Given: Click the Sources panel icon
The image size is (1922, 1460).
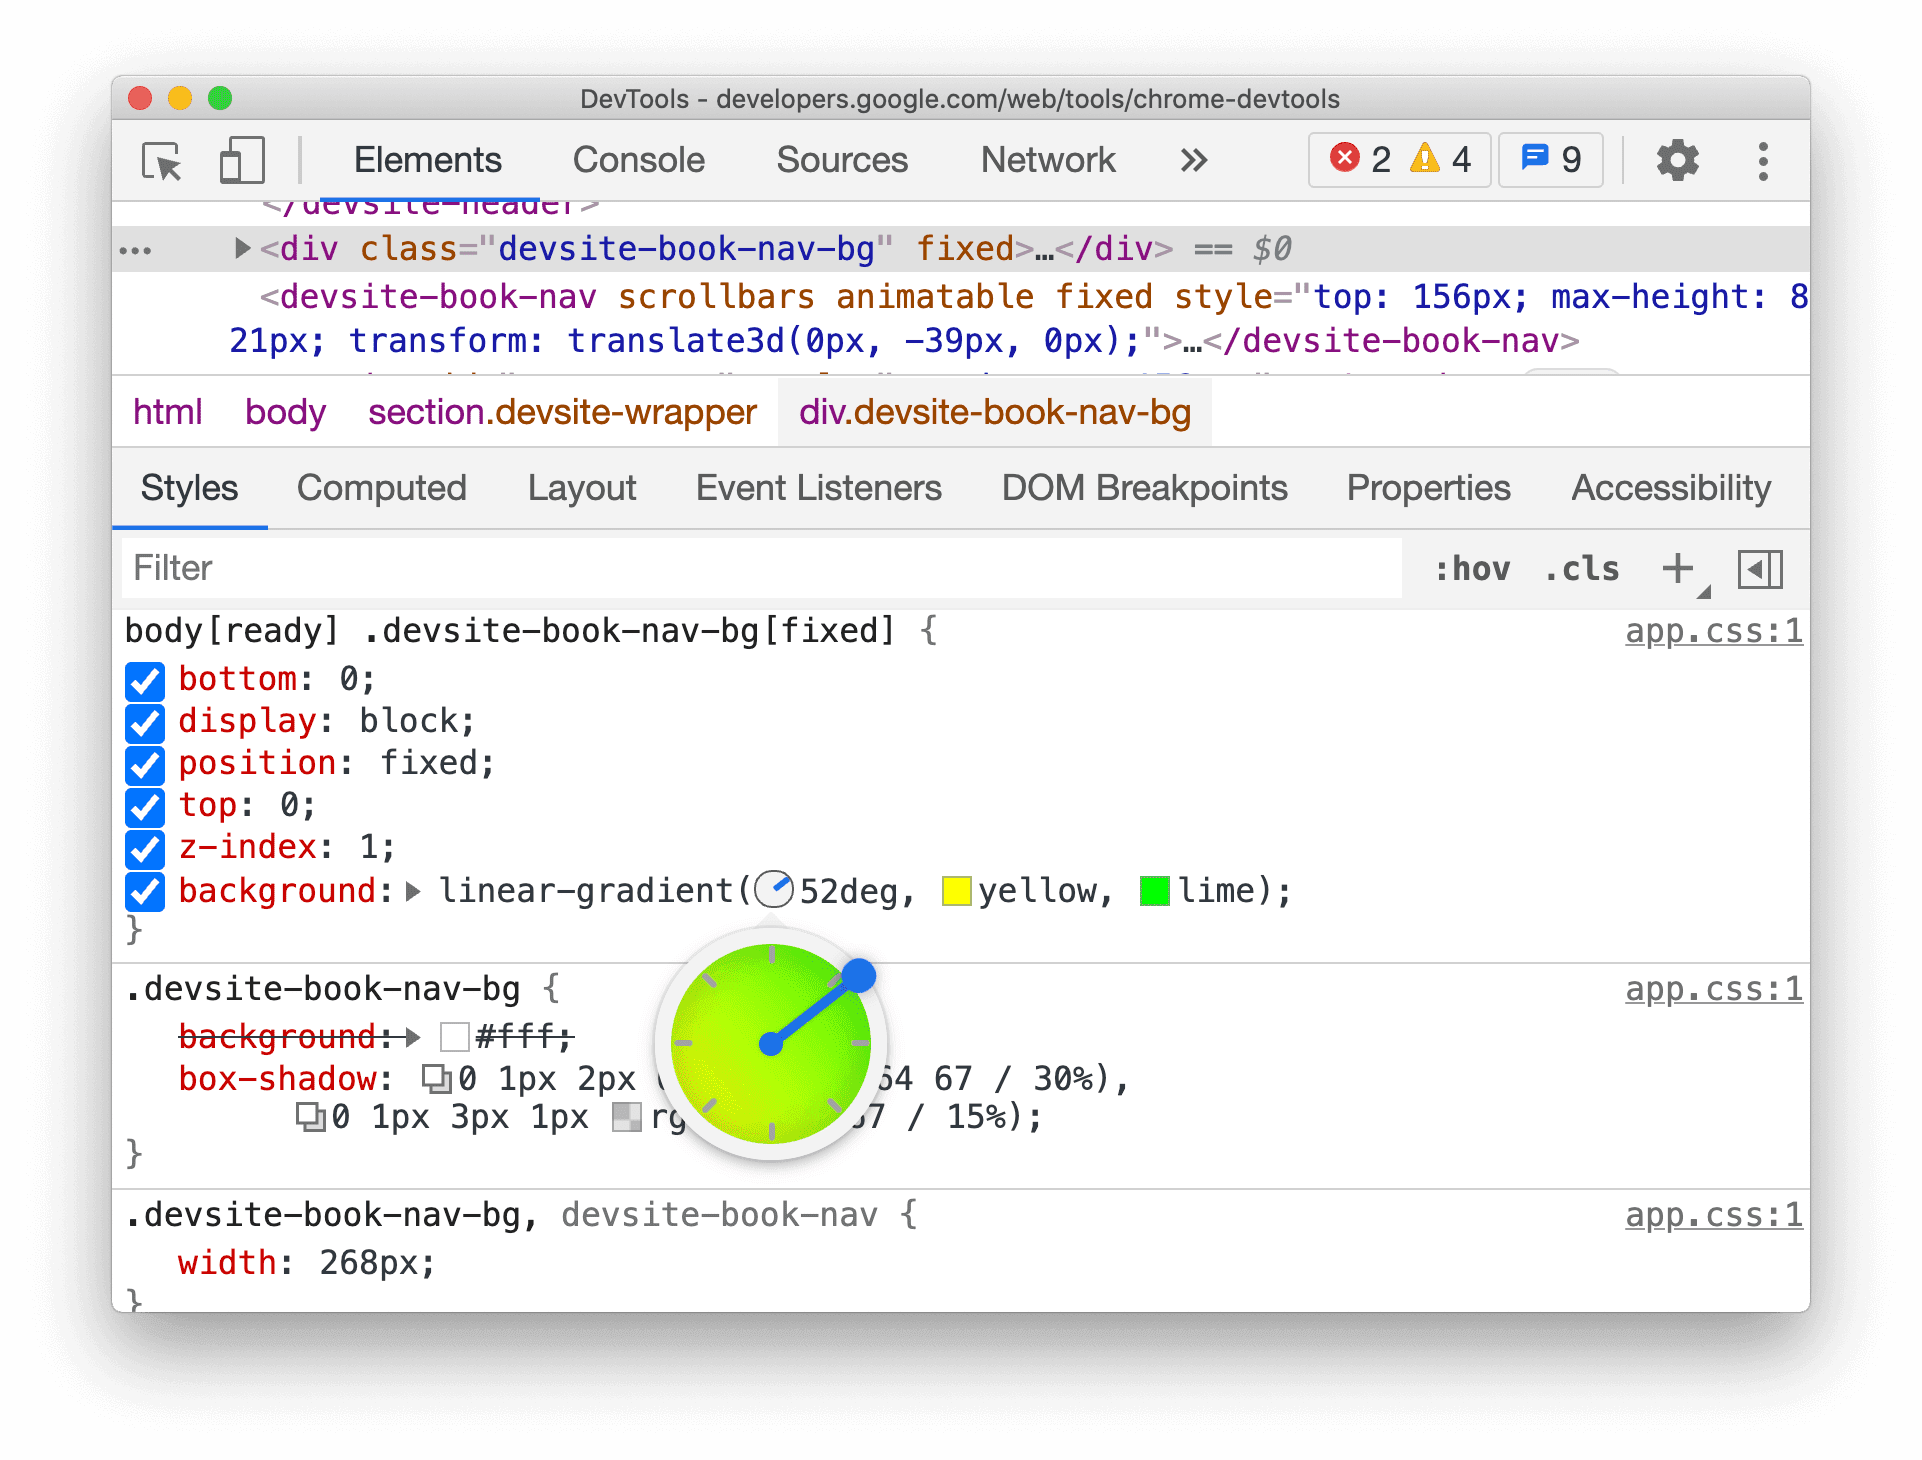Looking at the screenshot, I should click(841, 159).
